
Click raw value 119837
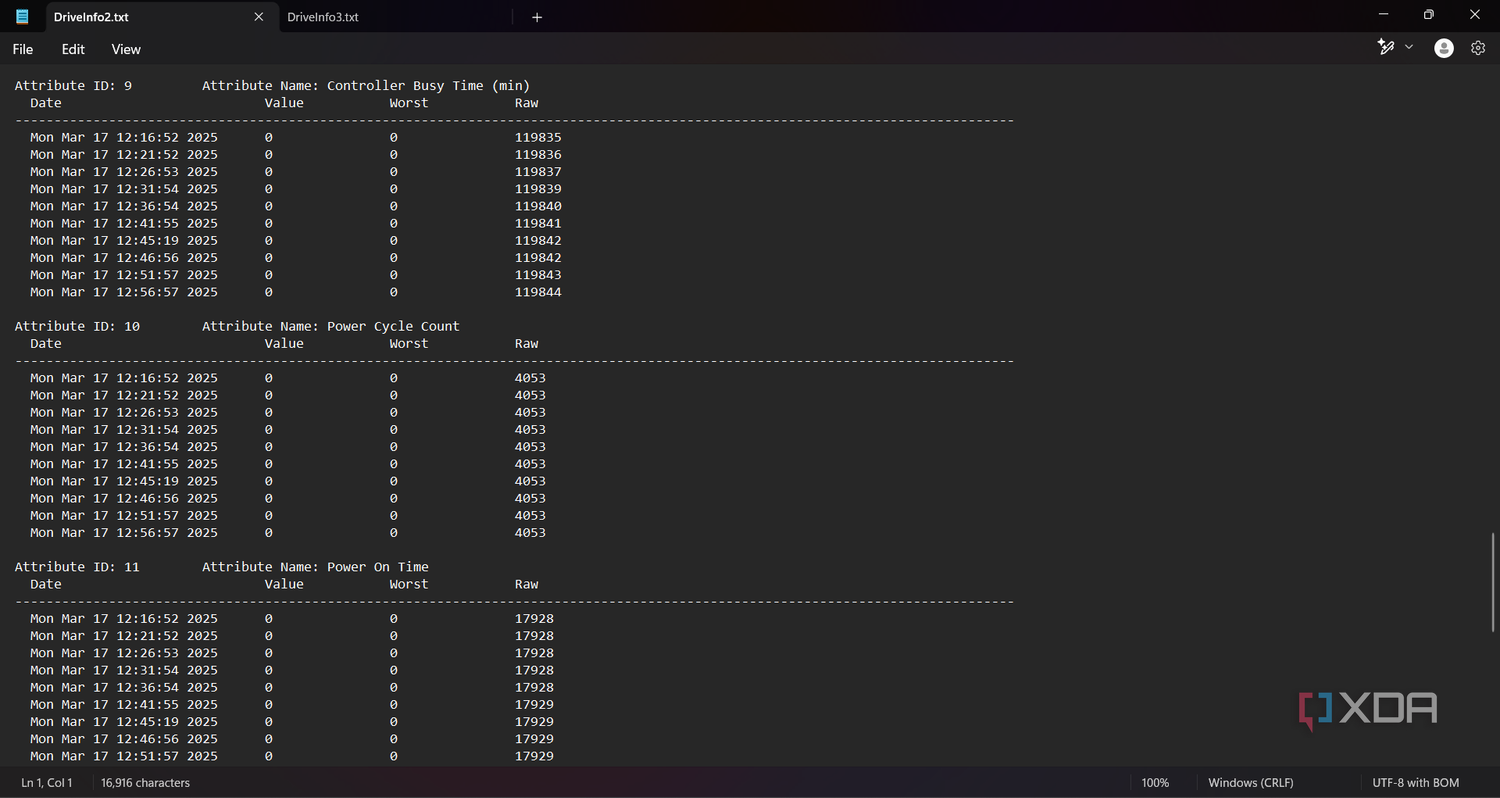coord(538,172)
